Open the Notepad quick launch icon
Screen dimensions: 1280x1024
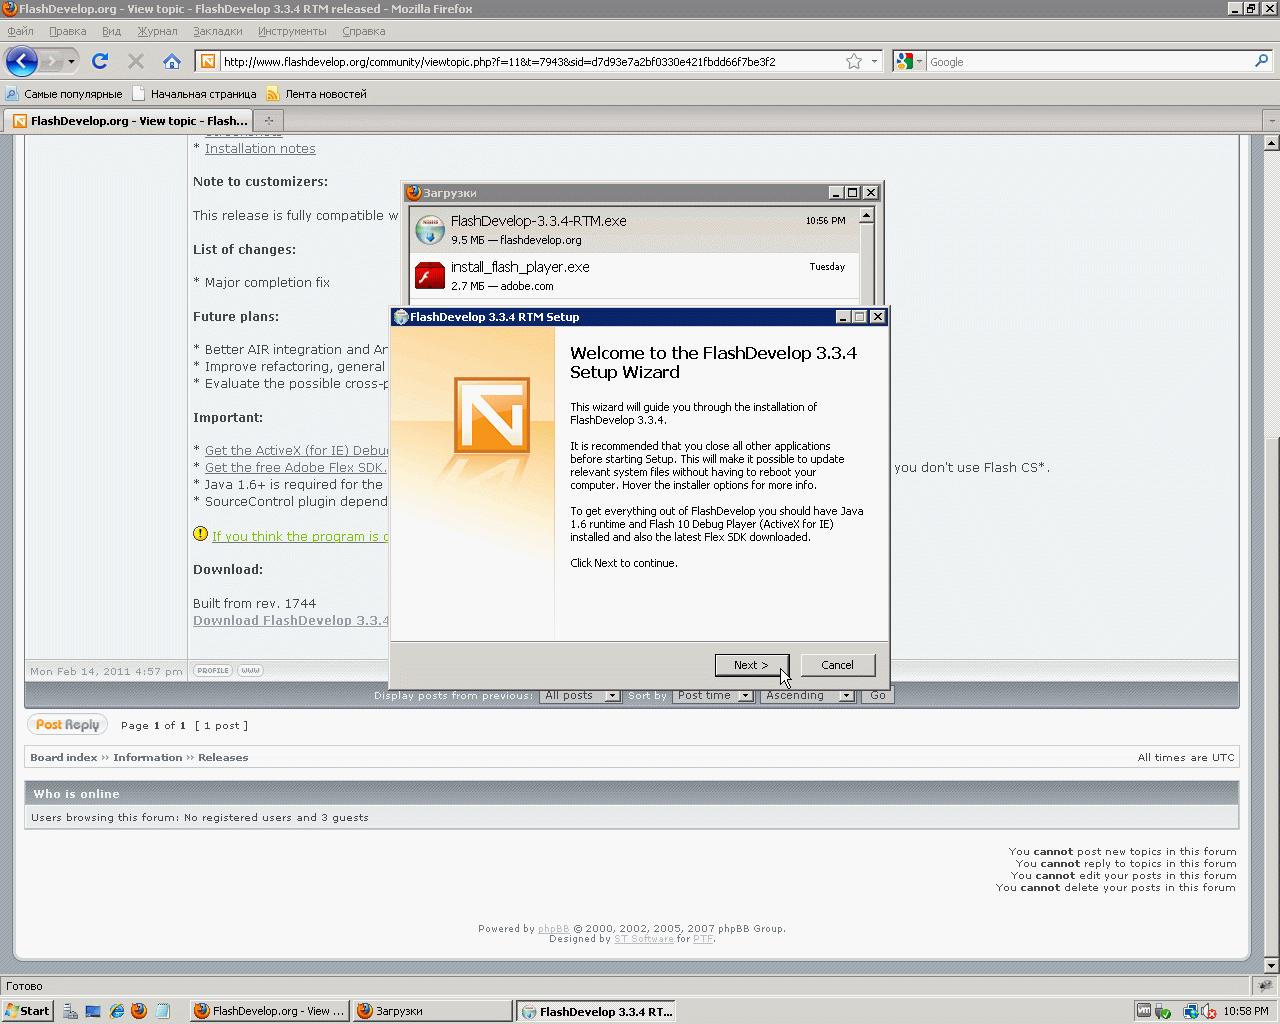pyautogui.click(x=162, y=1011)
